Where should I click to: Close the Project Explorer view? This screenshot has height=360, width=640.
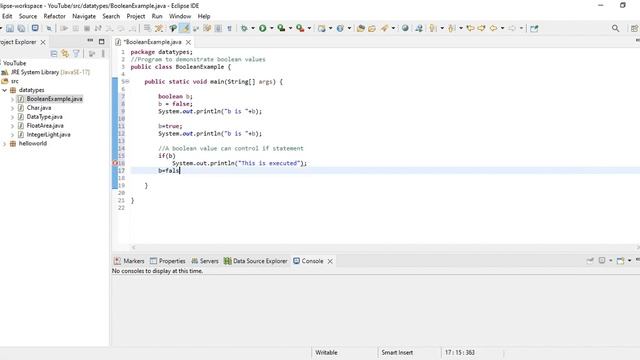pos(43,42)
